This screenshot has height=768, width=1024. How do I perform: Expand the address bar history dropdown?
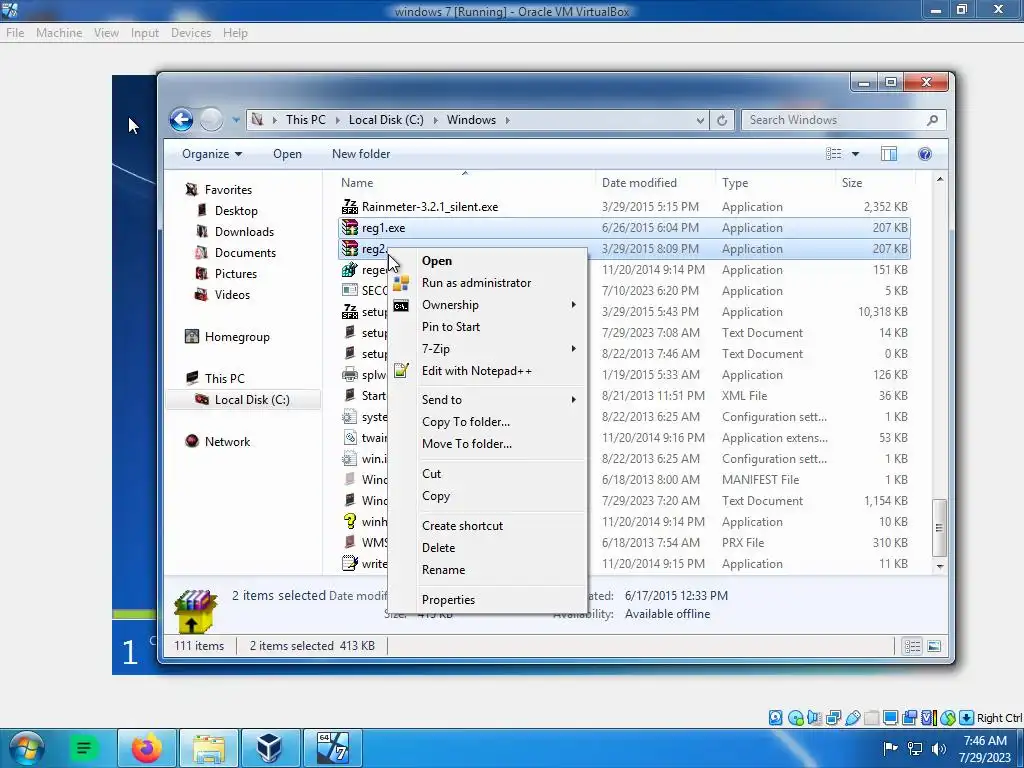(x=700, y=120)
